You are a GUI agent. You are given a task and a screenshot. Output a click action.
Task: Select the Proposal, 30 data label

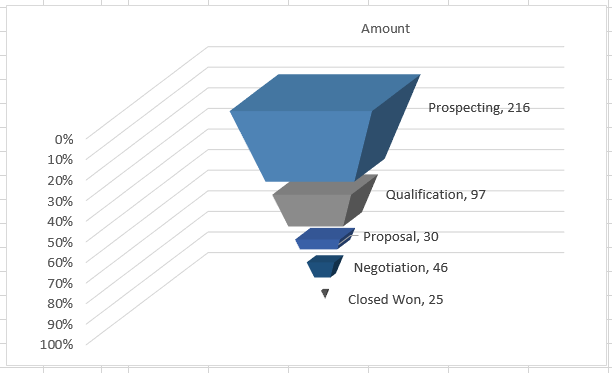pyautogui.click(x=401, y=236)
